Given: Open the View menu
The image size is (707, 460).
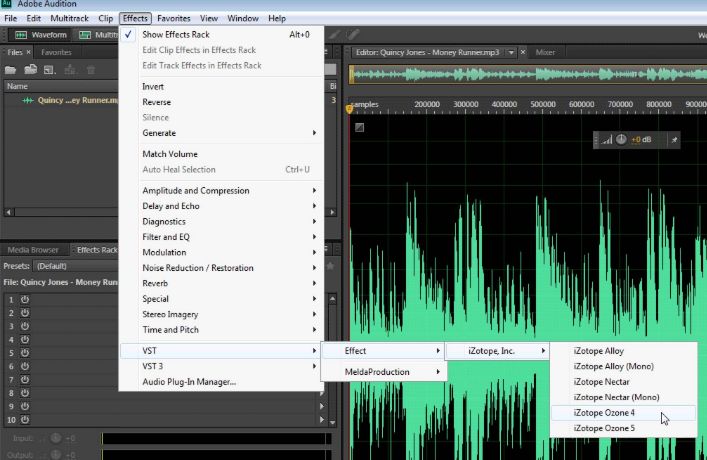Looking at the screenshot, I should (209, 18).
